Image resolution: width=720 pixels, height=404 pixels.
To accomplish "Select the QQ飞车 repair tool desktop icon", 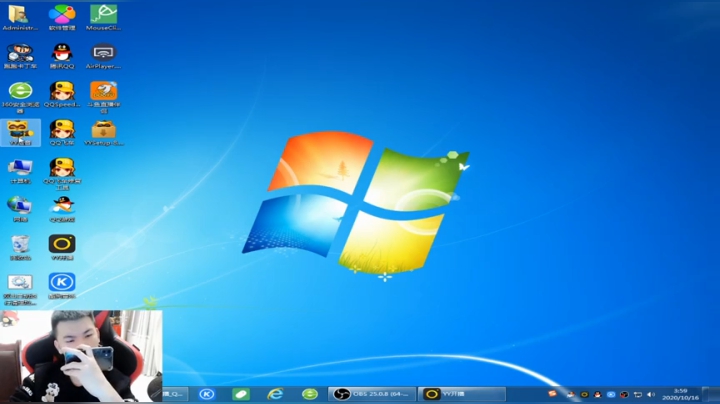I will click(x=62, y=174).
